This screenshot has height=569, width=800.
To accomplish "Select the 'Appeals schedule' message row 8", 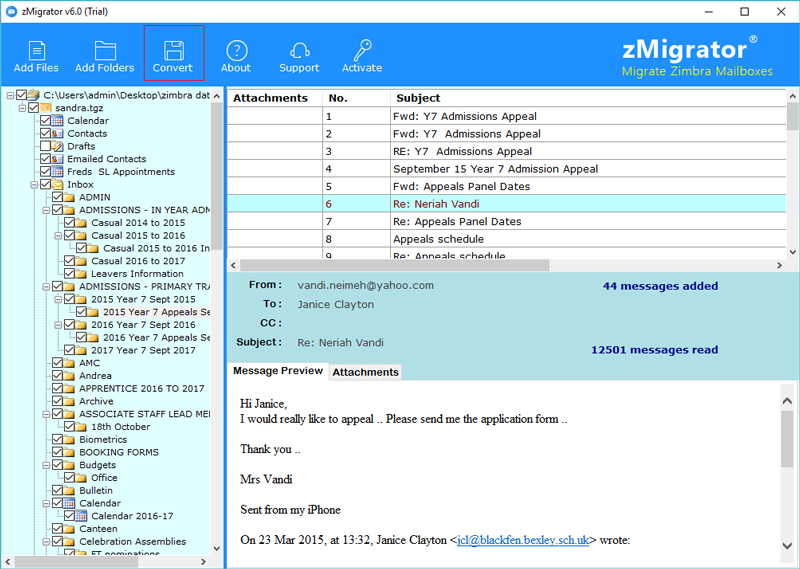I will (506, 239).
